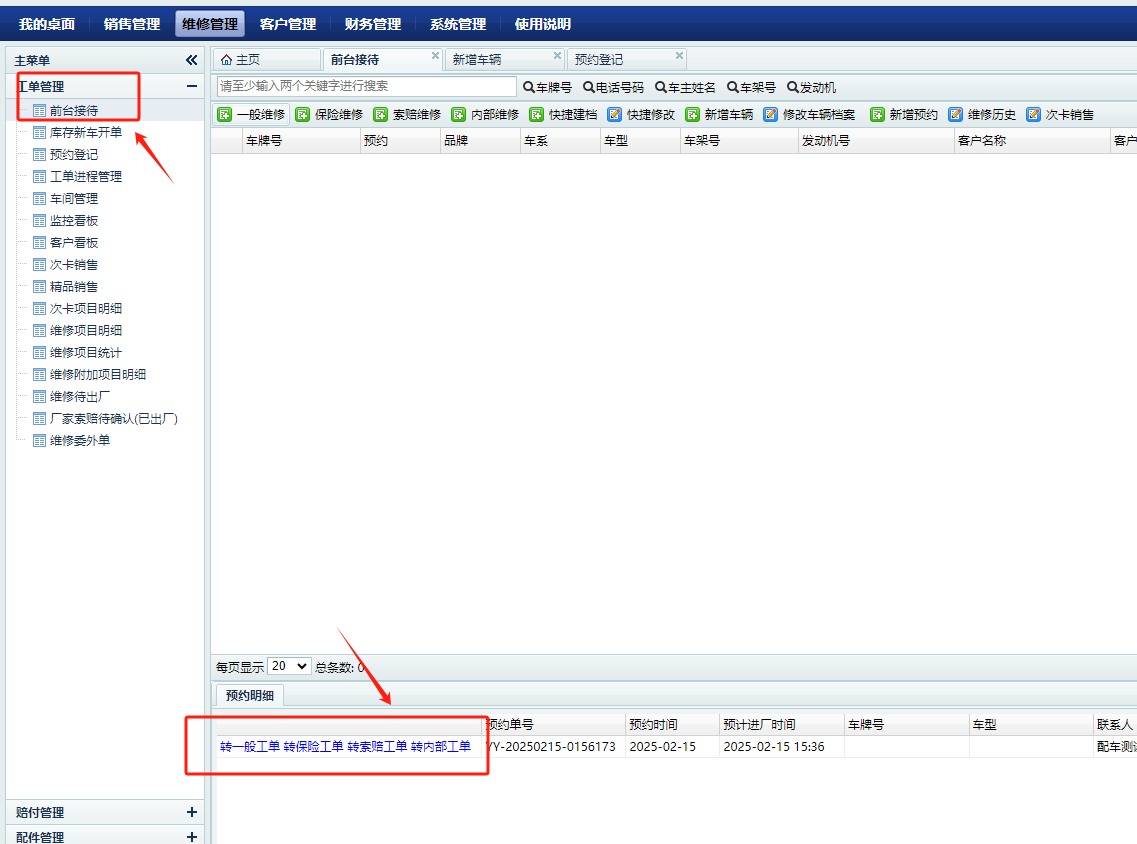The image size is (1137, 844).
Task: Collapse the 主菜单 sidebar panel
Action: (191, 60)
